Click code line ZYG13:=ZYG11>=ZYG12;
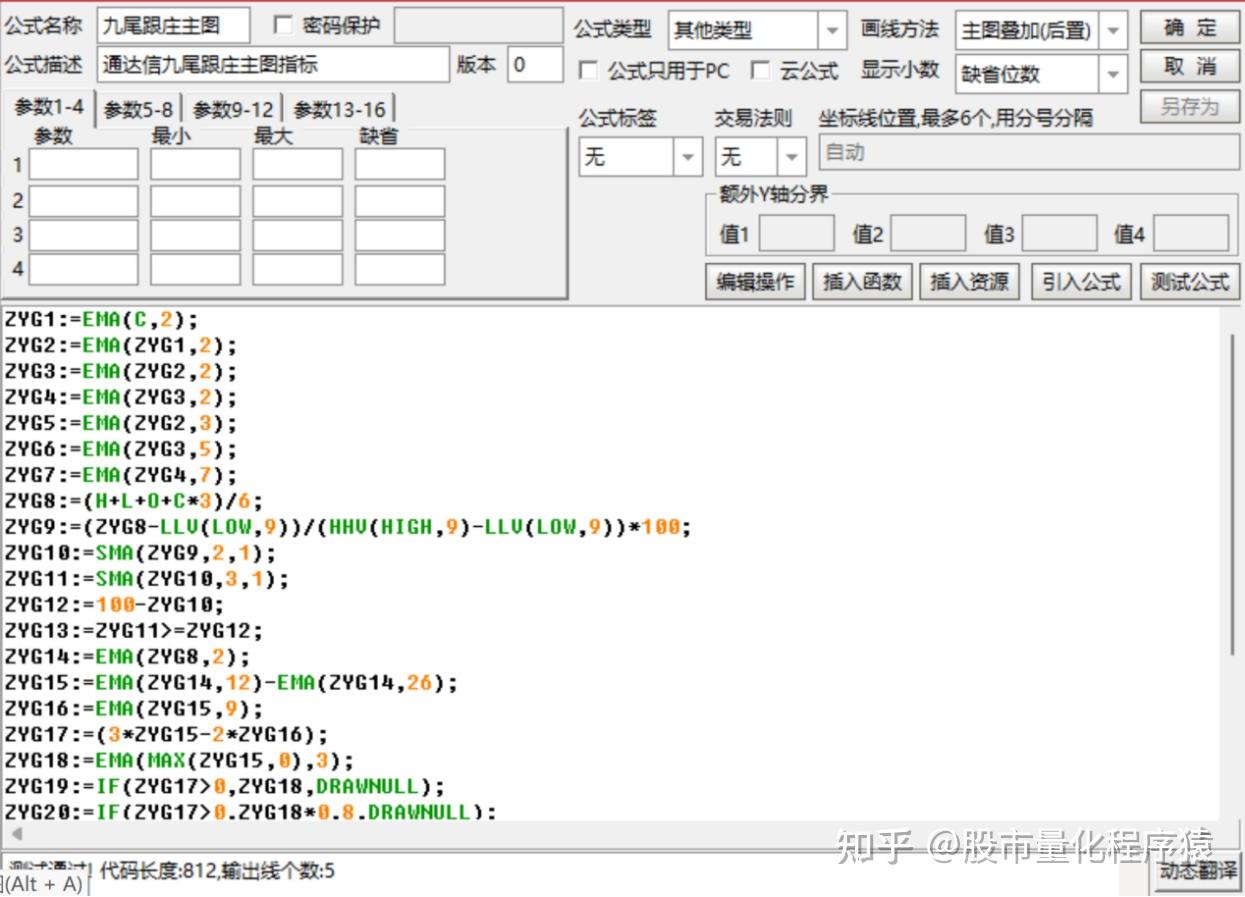 click(134, 632)
